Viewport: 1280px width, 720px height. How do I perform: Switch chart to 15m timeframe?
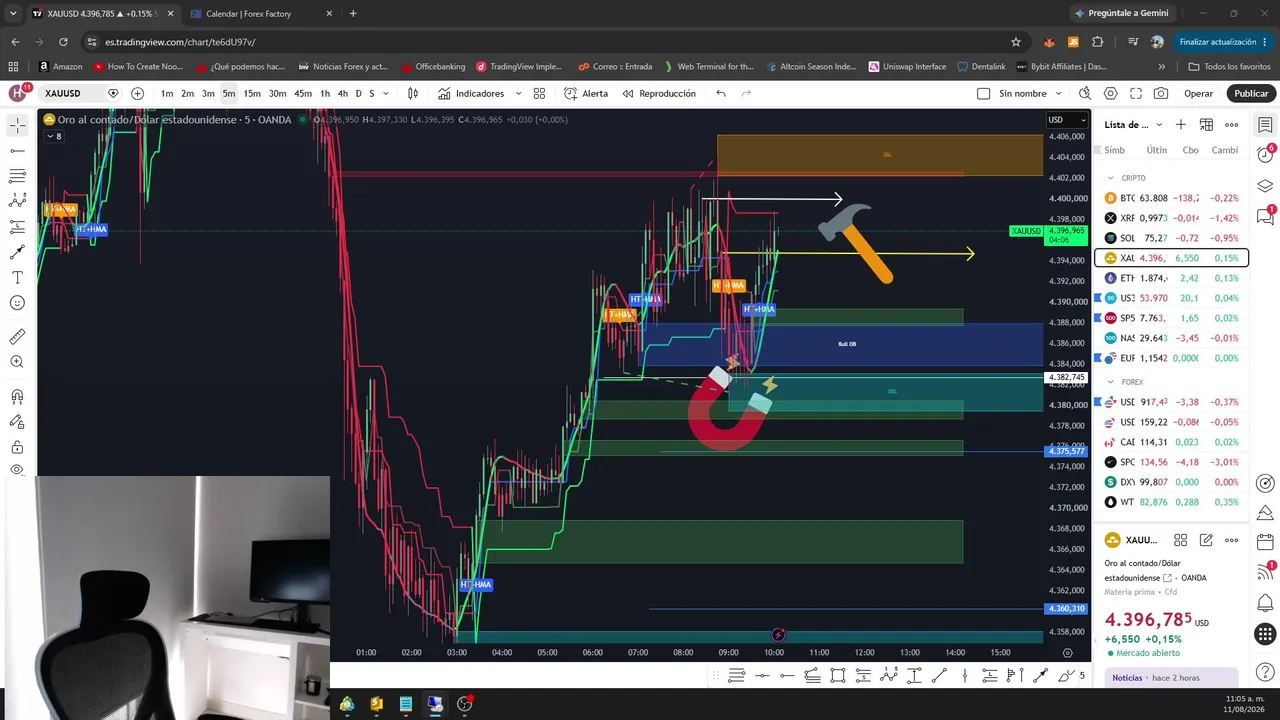(x=252, y=93)
